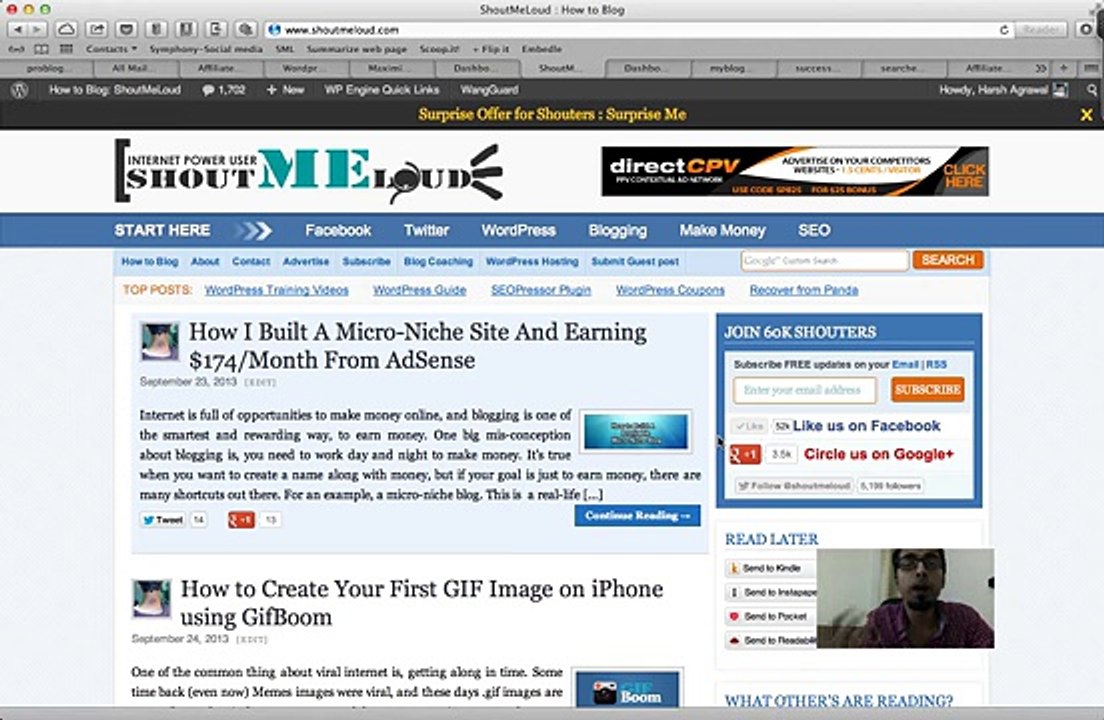Image resolution: width=1104 pixels, height=720 pixels.
Task: Open Blog Coaching in secondary menu
Action: (438, 261)
